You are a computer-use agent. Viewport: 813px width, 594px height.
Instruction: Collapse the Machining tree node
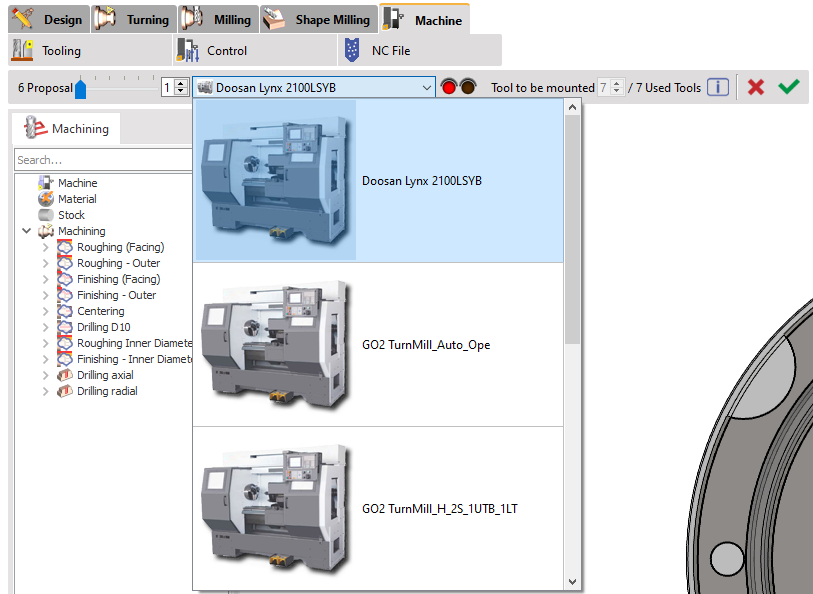26,231
